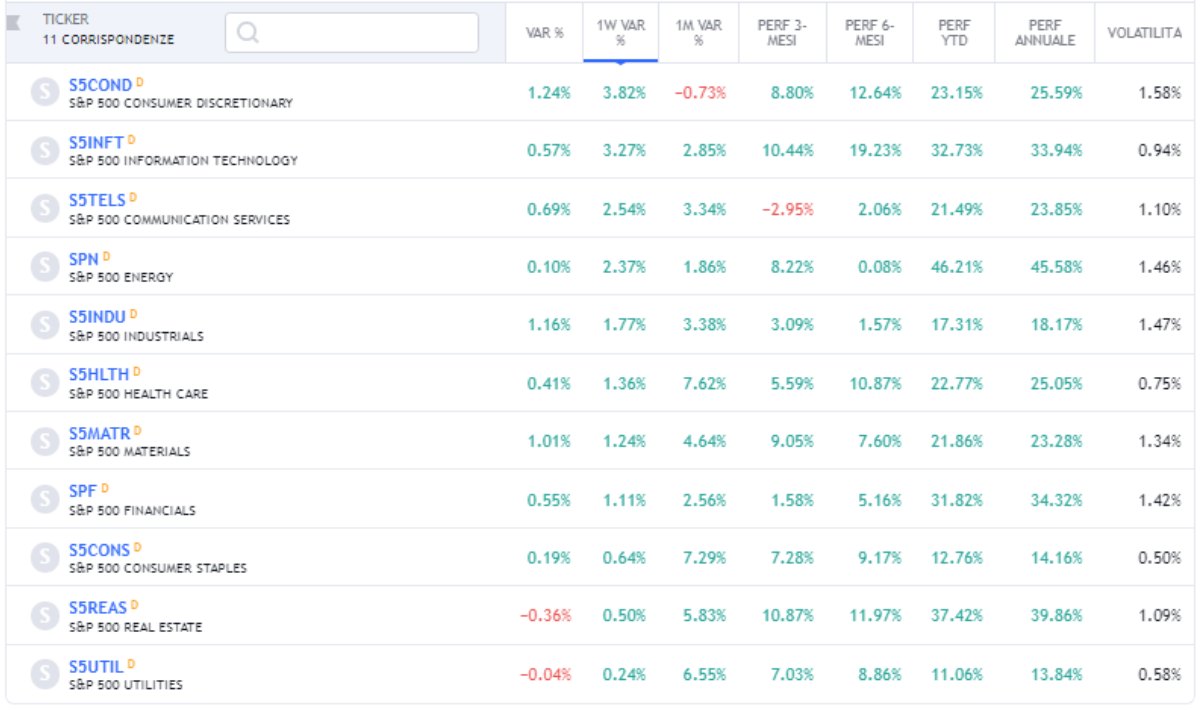Click the flag icon in the table header
The height and width of the screenshot is (710, 1200).
(14, 22)
